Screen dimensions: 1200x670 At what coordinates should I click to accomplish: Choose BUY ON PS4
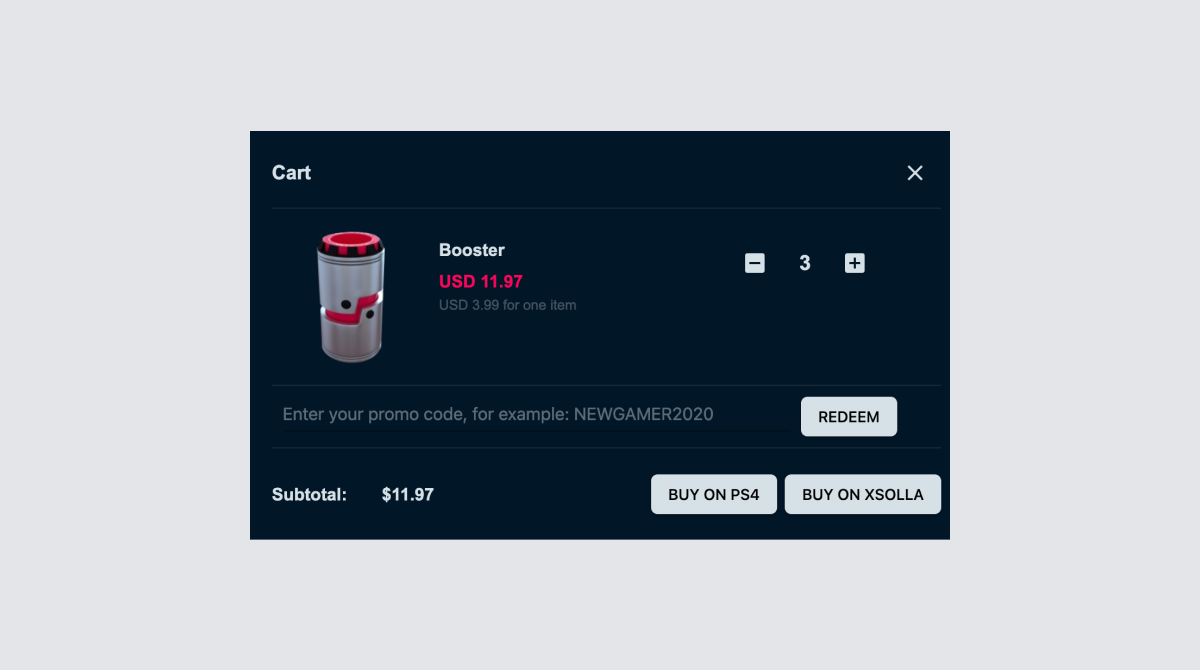(x=714, y=494)
